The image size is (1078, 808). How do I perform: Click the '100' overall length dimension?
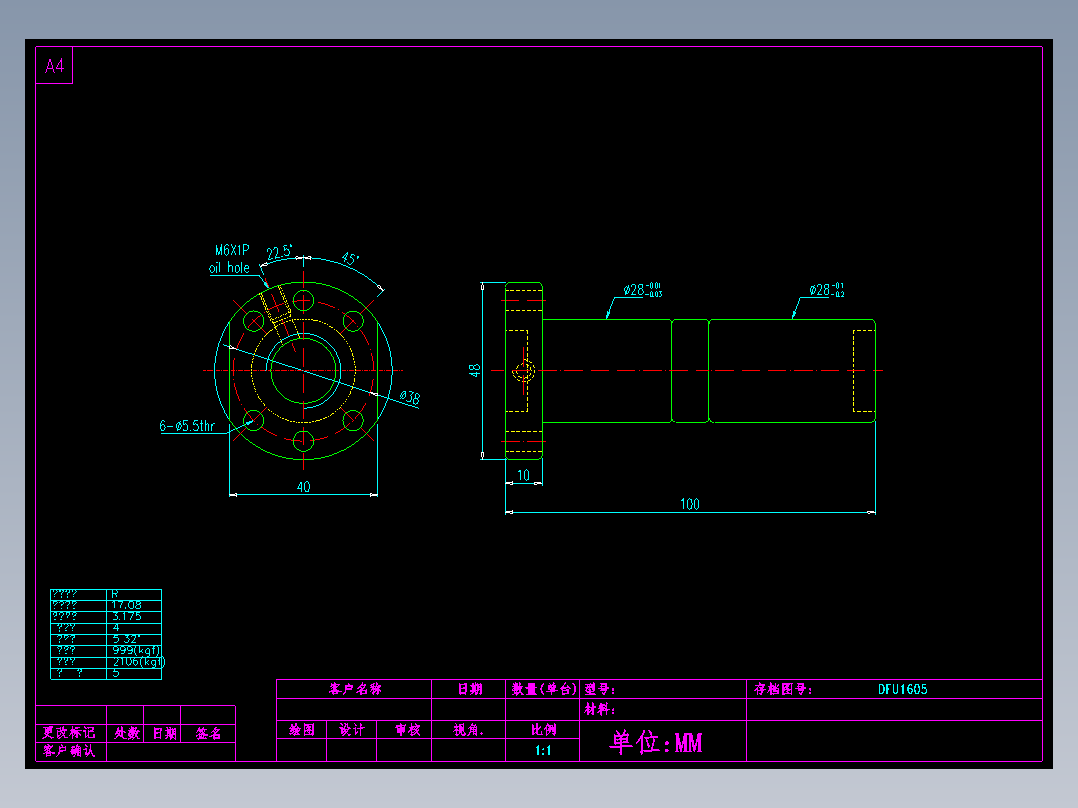coord(690,504)
